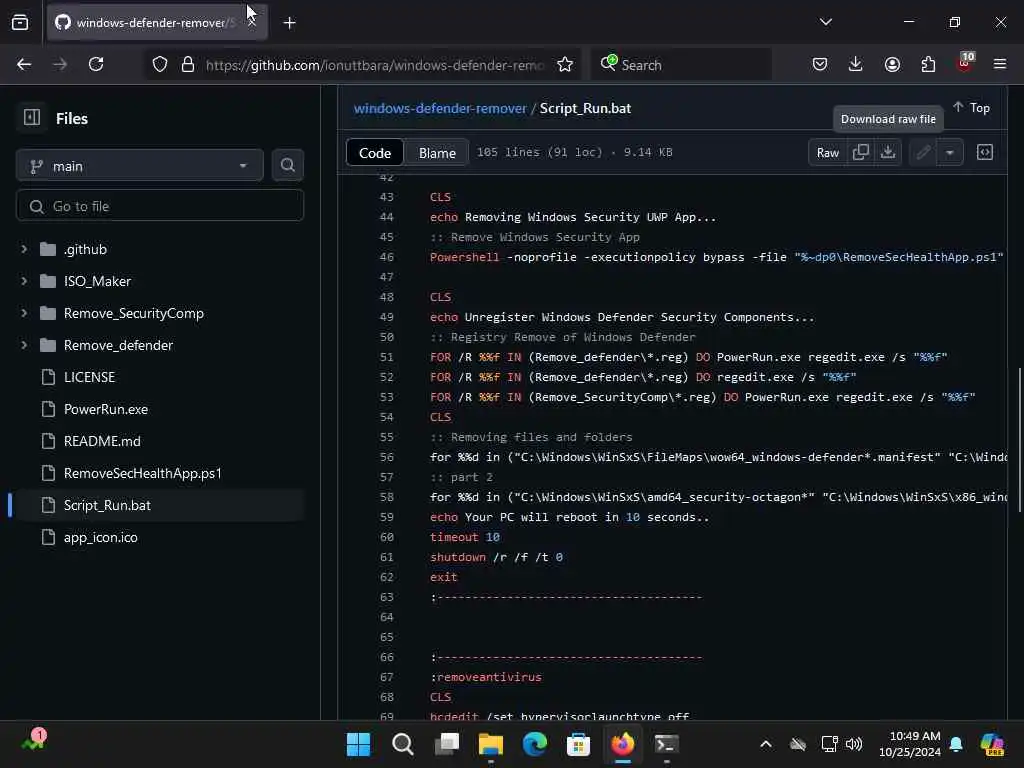Jump to Top link
Screen dimensions: 1024x768
(972, 108)
